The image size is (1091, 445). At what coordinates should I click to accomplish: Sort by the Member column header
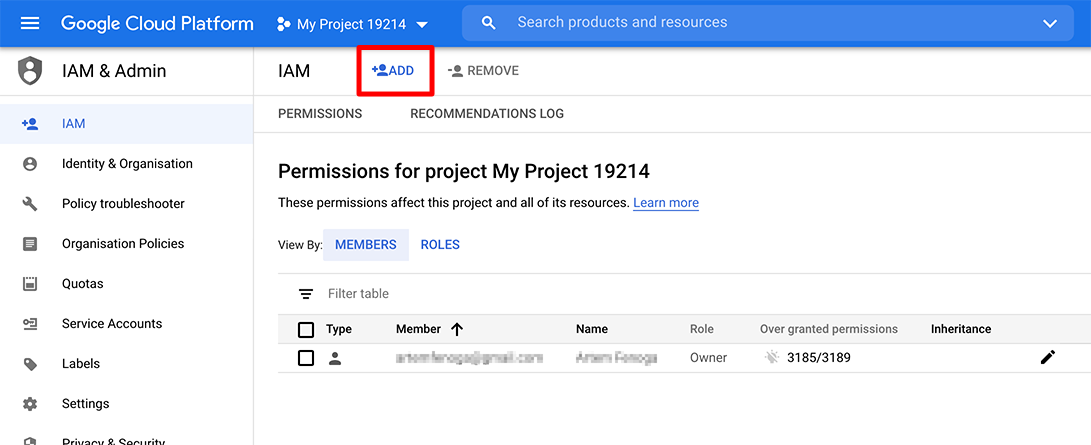[418, 330]
